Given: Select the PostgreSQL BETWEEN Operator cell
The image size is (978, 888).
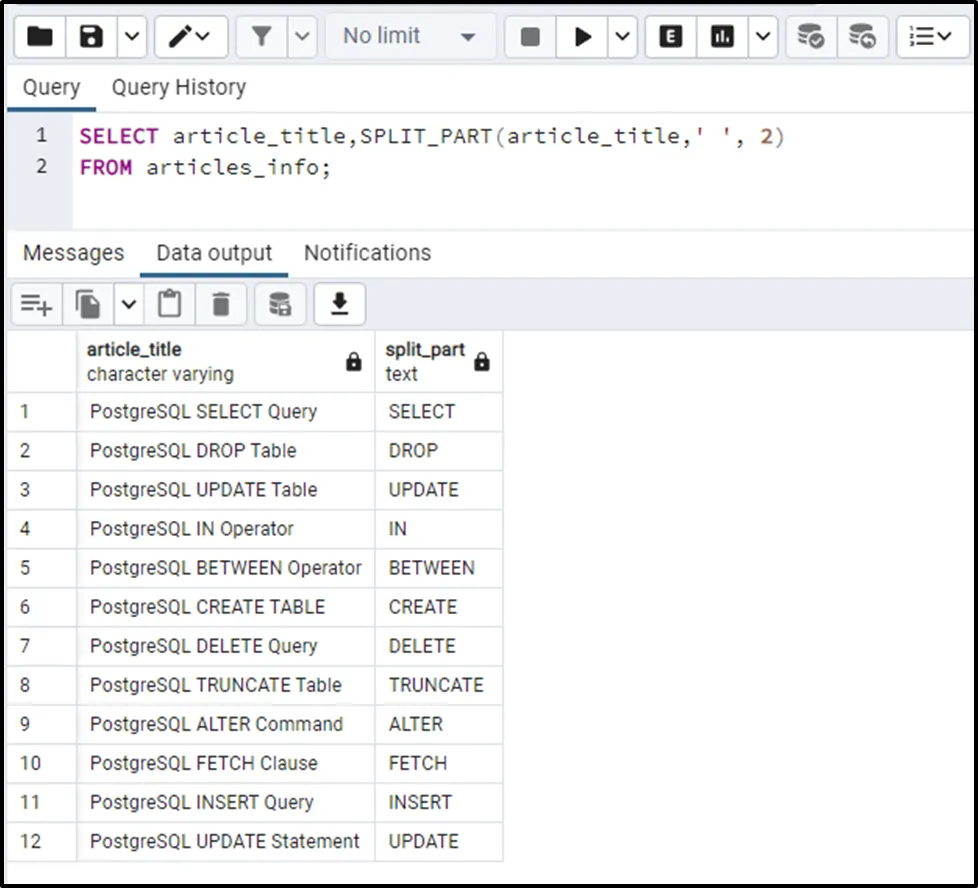Looking at the screenshot, I should [x=225, y=568].
